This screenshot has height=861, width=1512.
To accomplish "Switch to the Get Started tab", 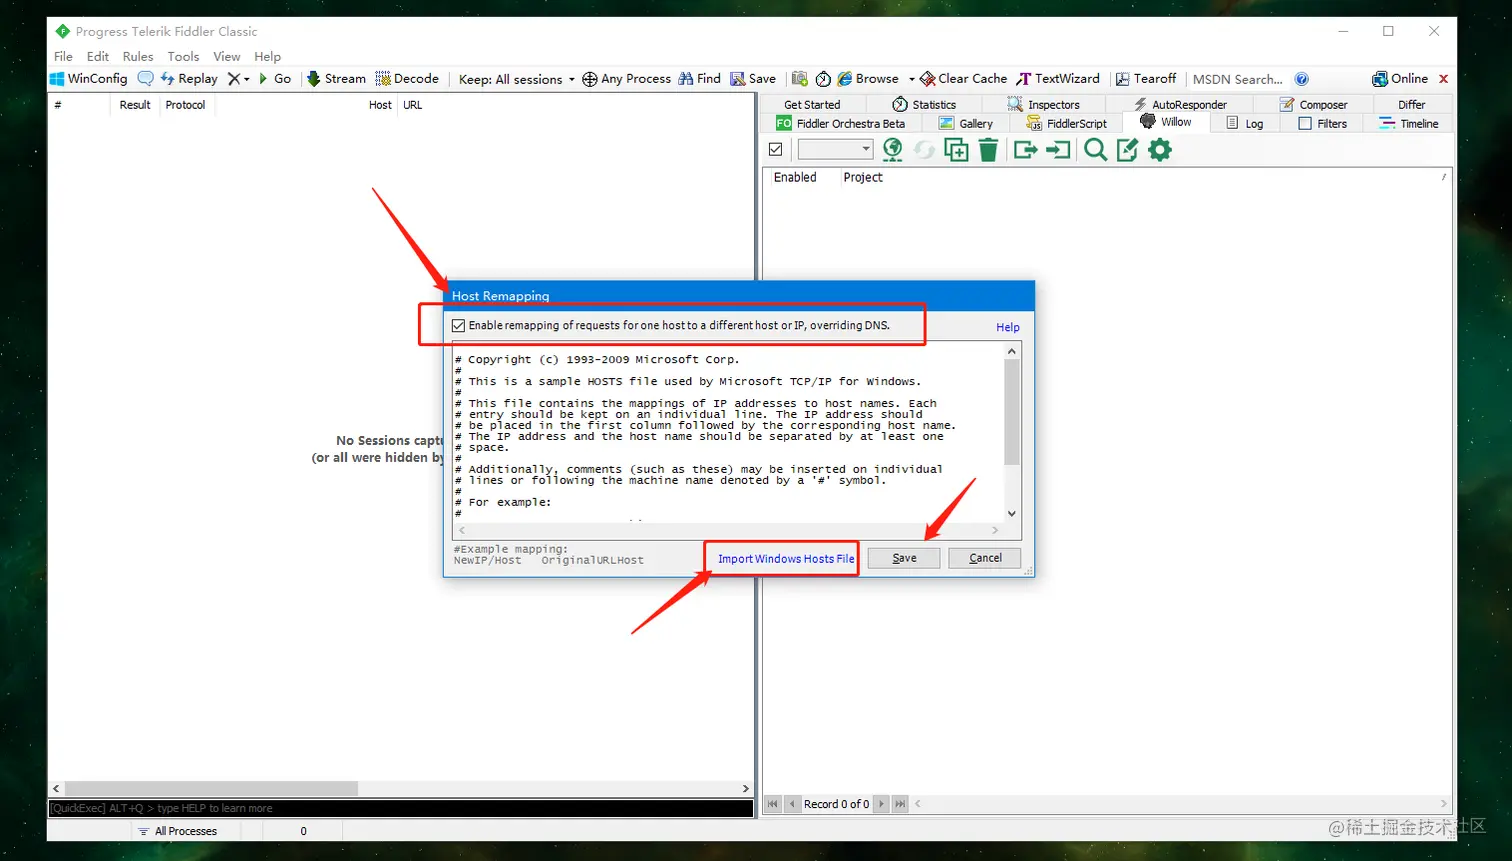I will (x=812, y=104).
